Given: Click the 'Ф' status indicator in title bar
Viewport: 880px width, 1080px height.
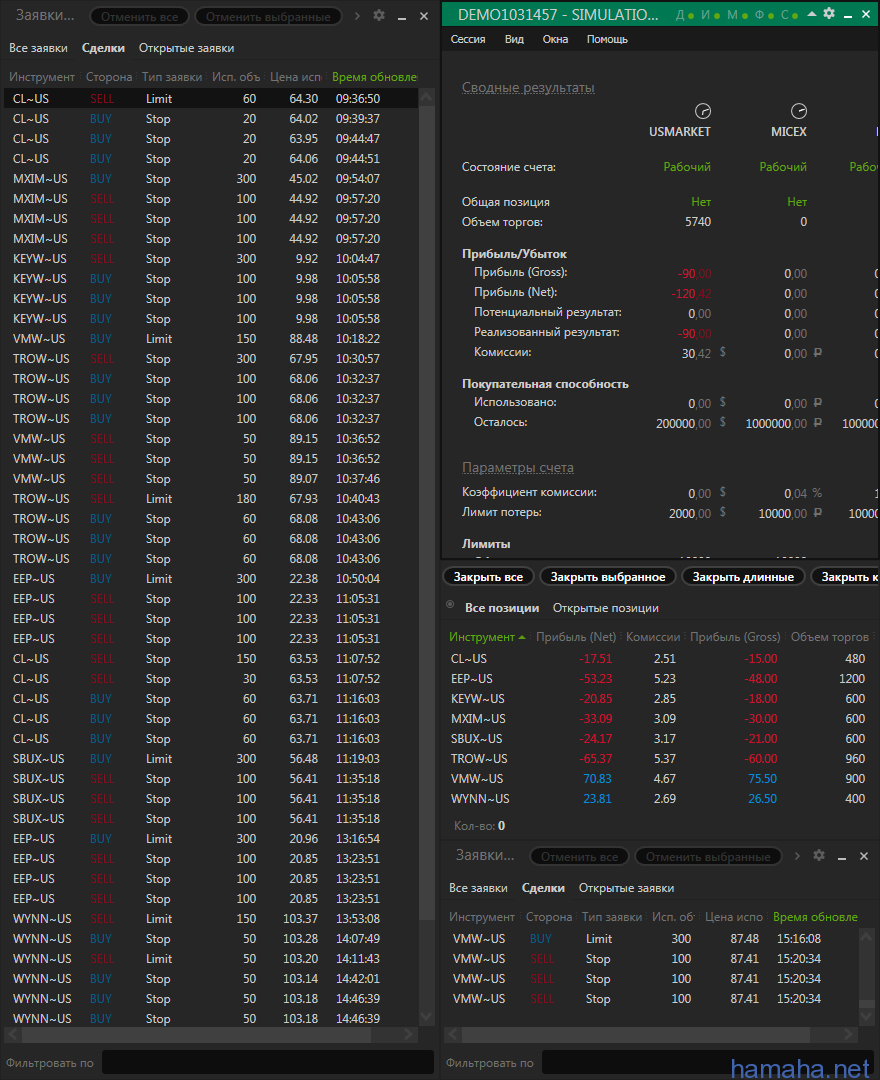Looking at the screenshot, I should (759, 15).
